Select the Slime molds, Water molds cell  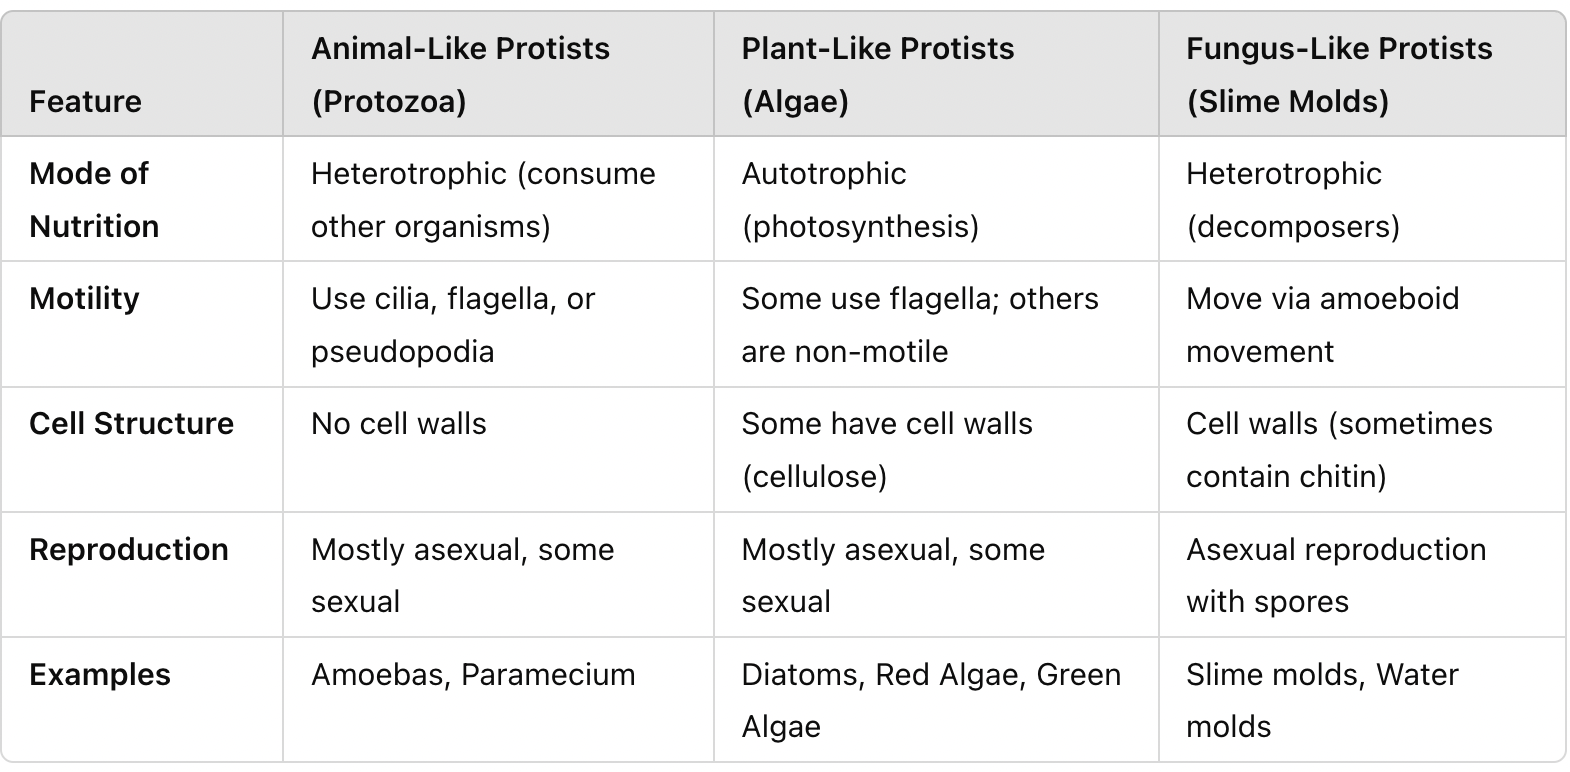pos(1322,700)
